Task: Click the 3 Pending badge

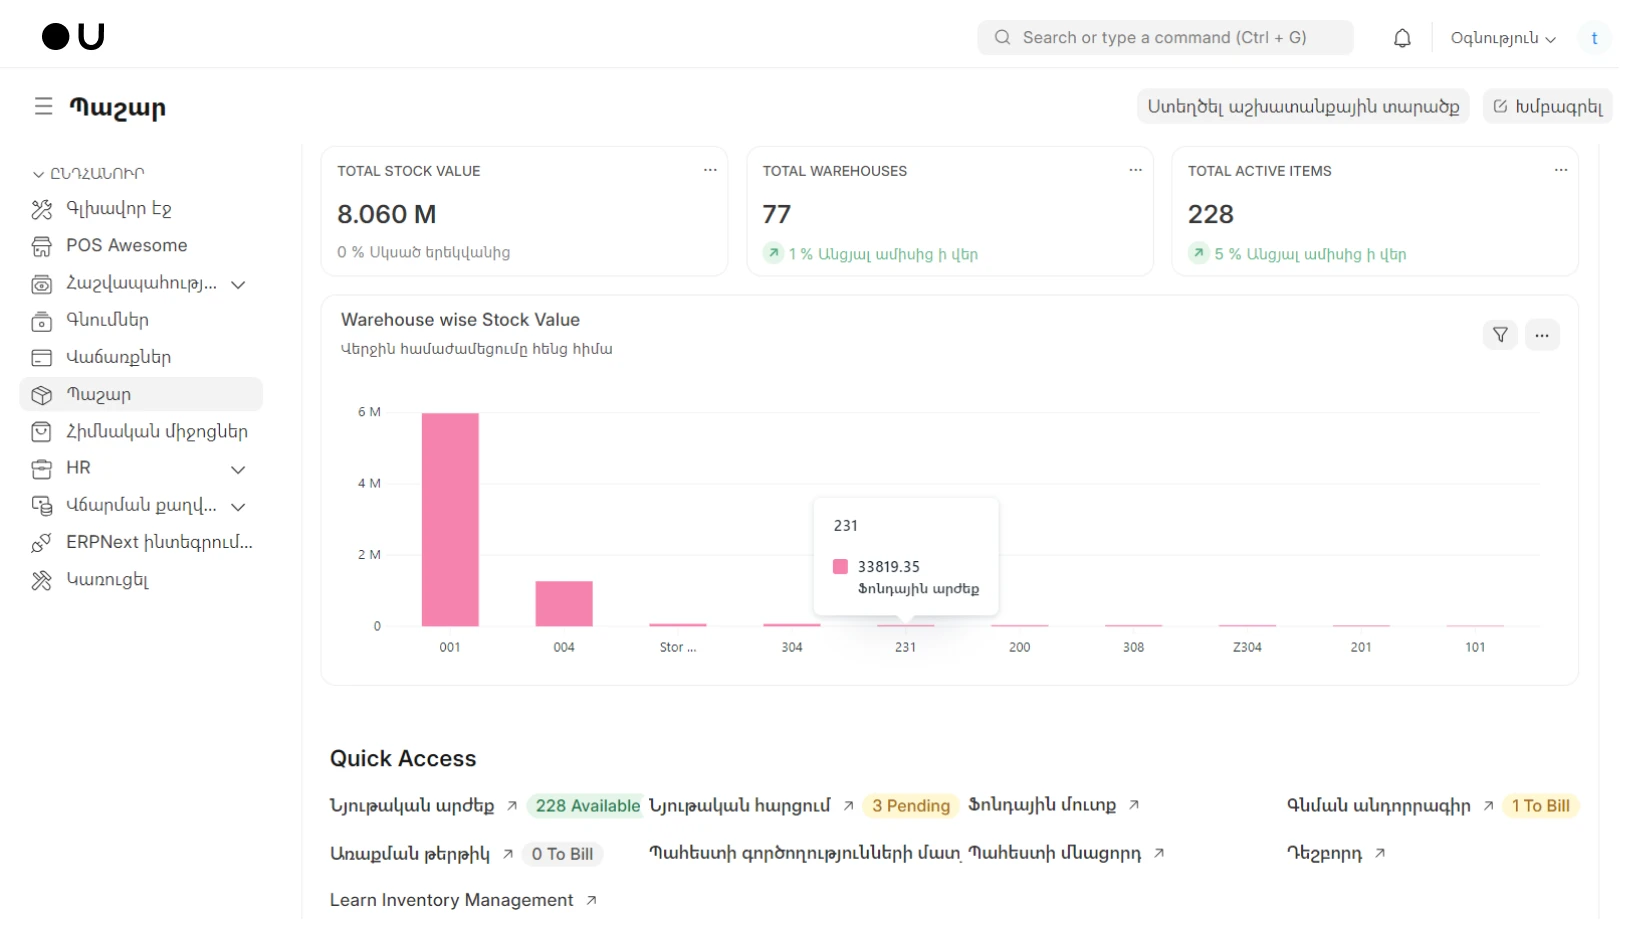Action: coord(911,806)
